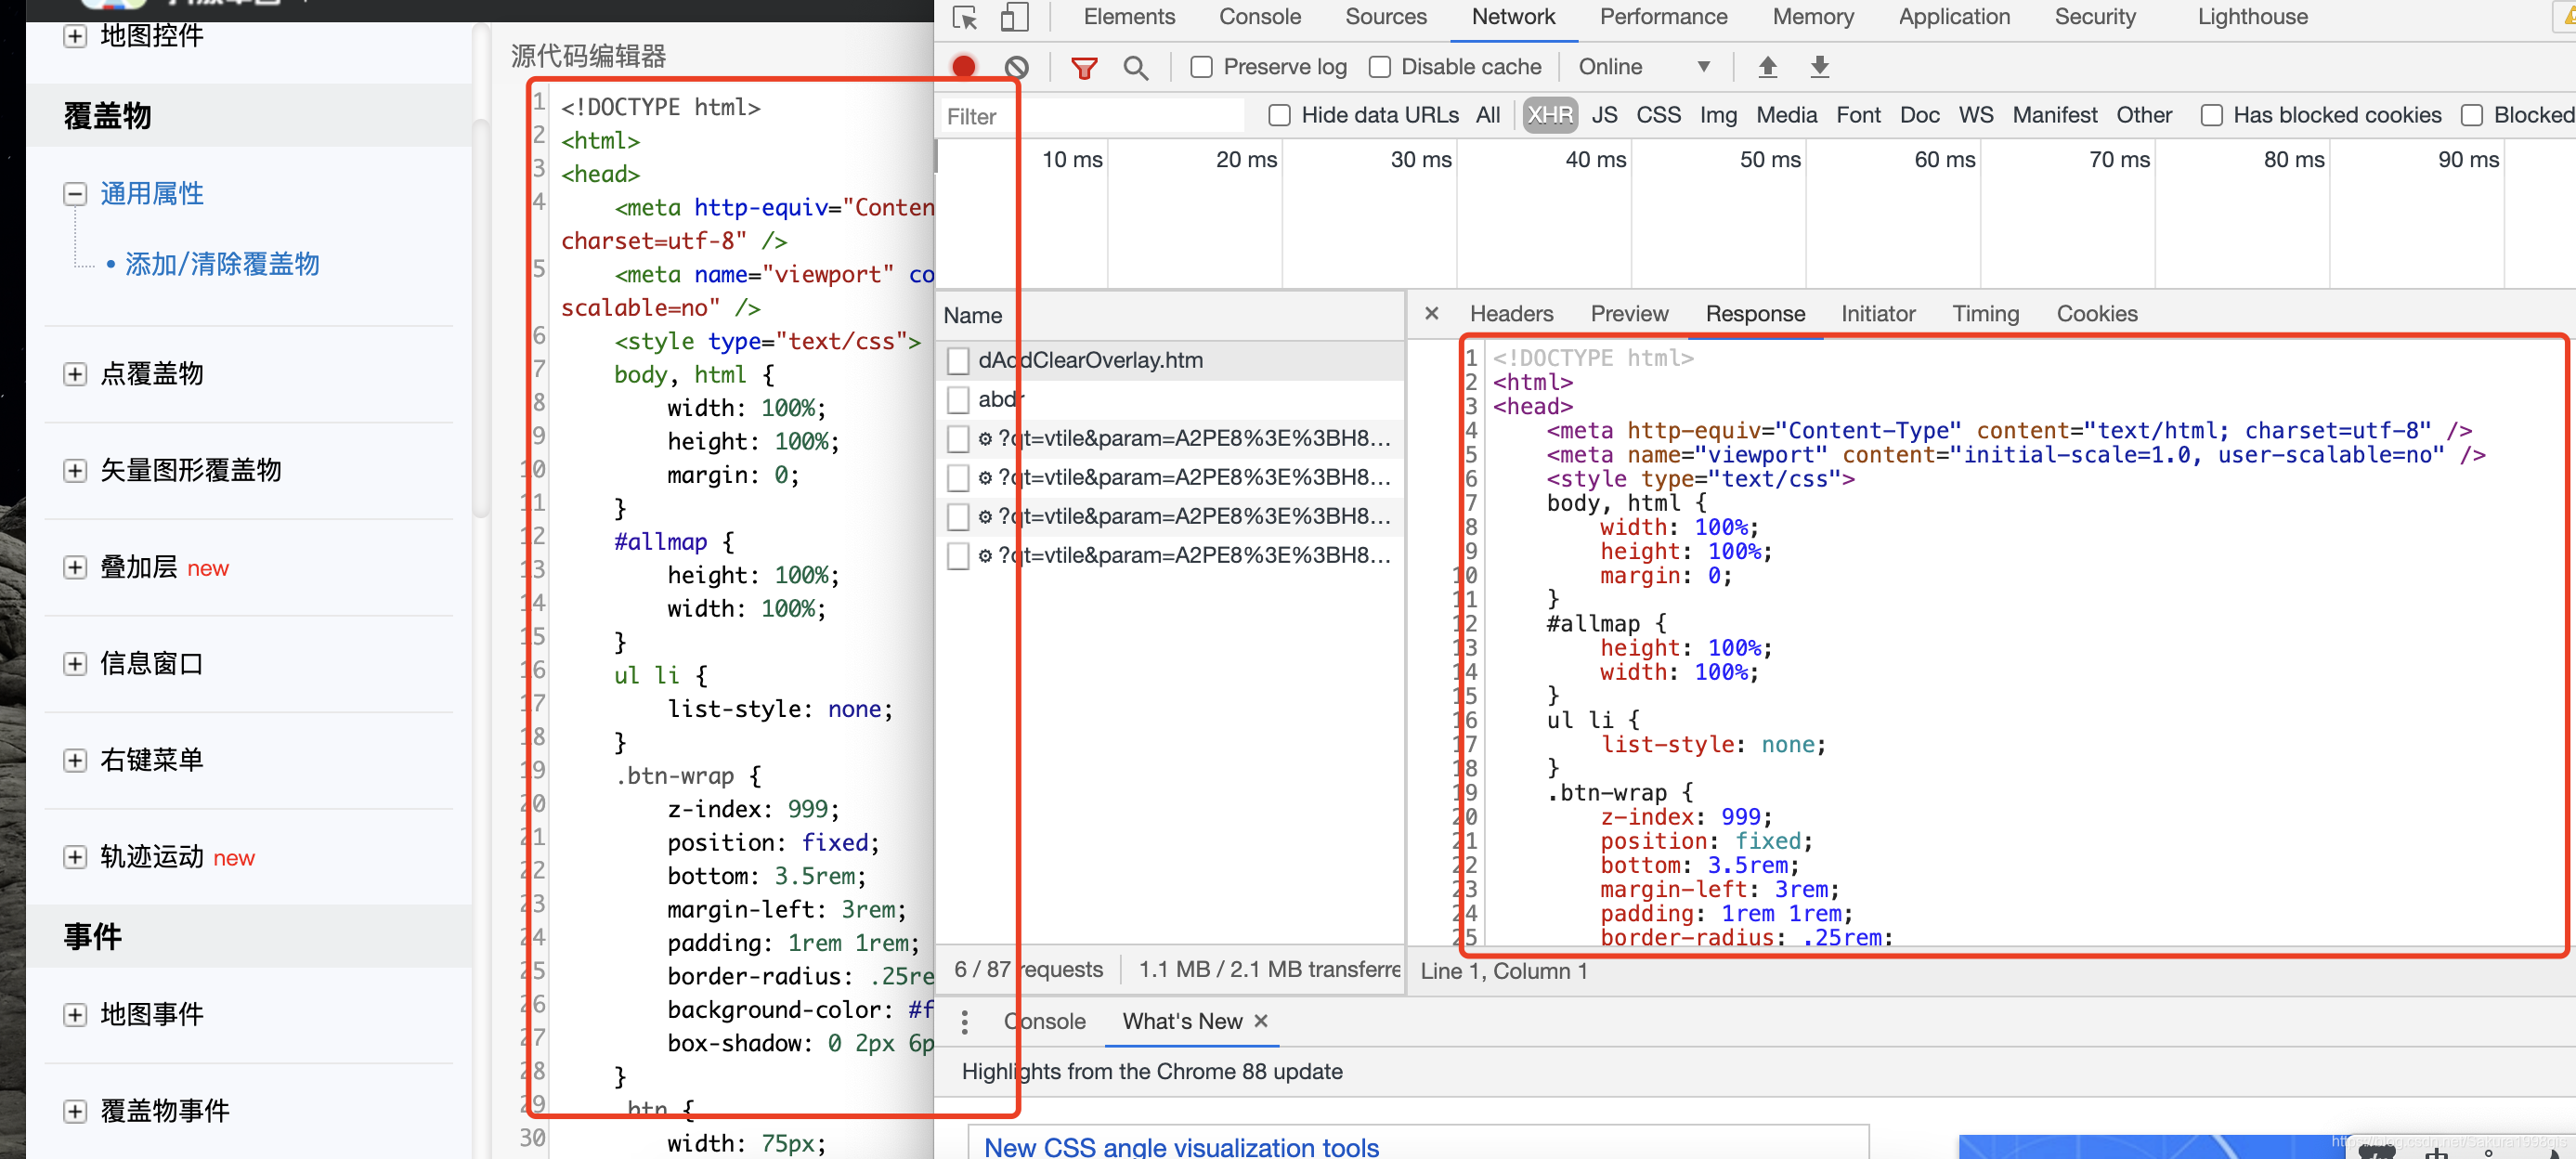Expand the 地图事件 tree node
The height and width of the screenshot is (1159, 2576).
tap(75, 1015)
